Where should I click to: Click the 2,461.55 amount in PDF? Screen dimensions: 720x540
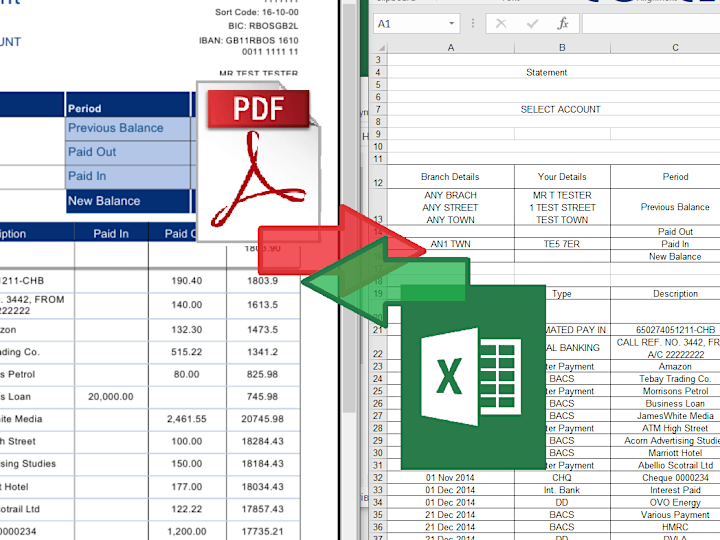pos(186,419)
